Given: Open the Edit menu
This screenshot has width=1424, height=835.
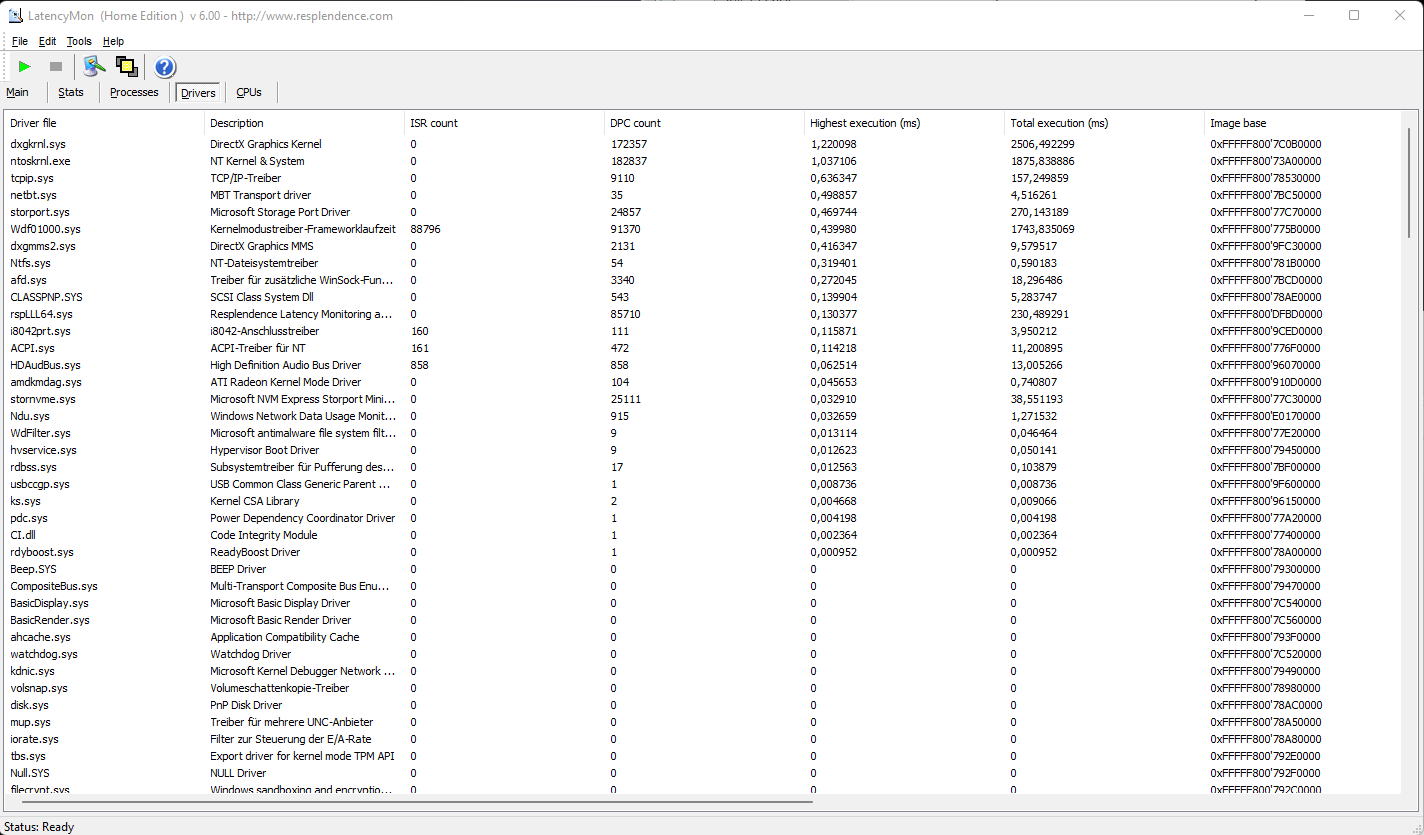Looking at the screenshot, I should tap(48, 41).
